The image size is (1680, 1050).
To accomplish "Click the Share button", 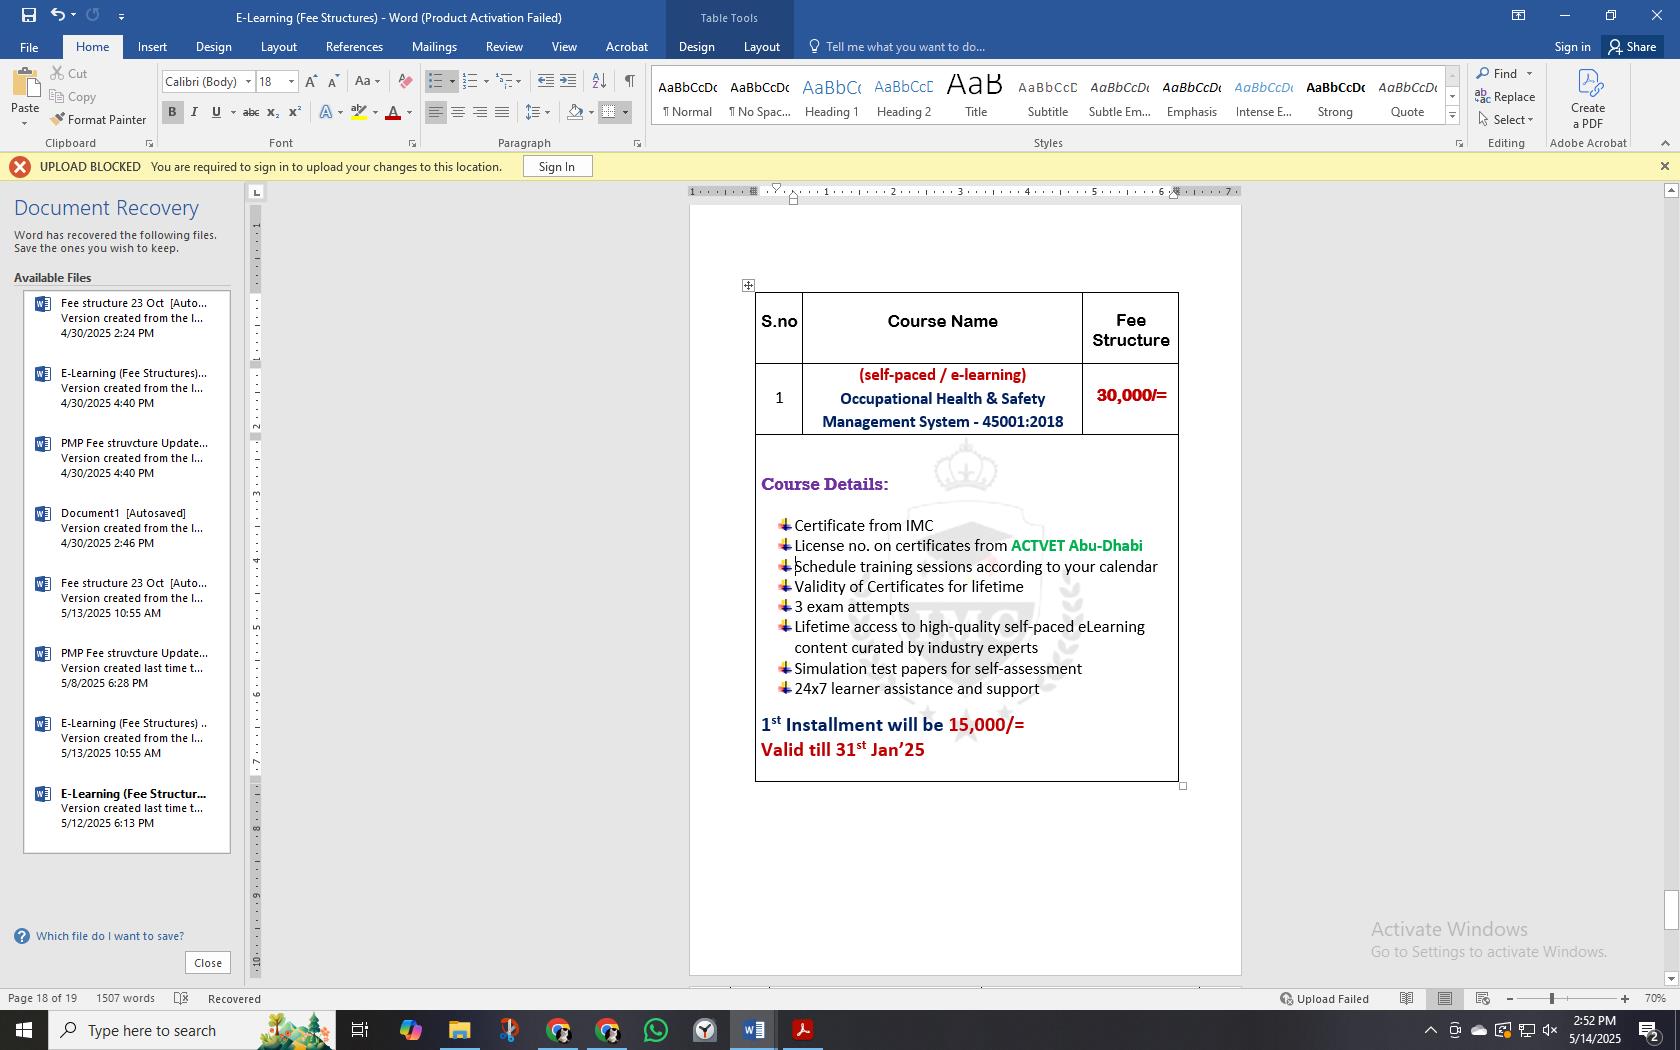I will (1632, 47).
